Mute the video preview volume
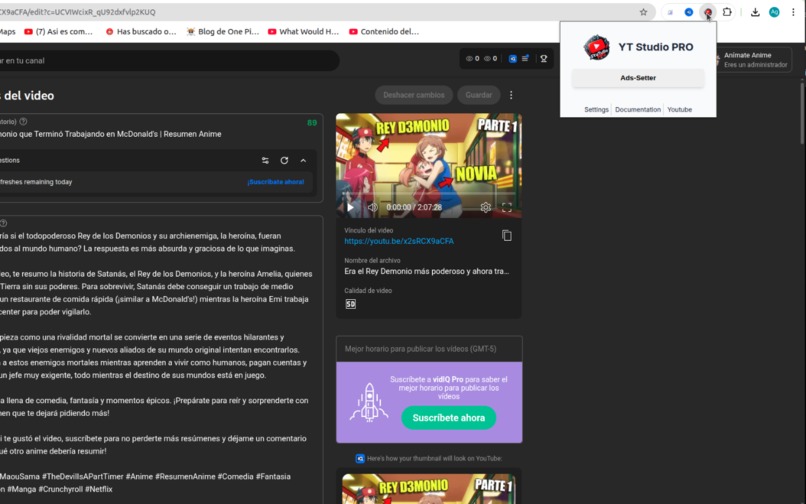Screen dimensions: 806x504 tap(372, 207)
